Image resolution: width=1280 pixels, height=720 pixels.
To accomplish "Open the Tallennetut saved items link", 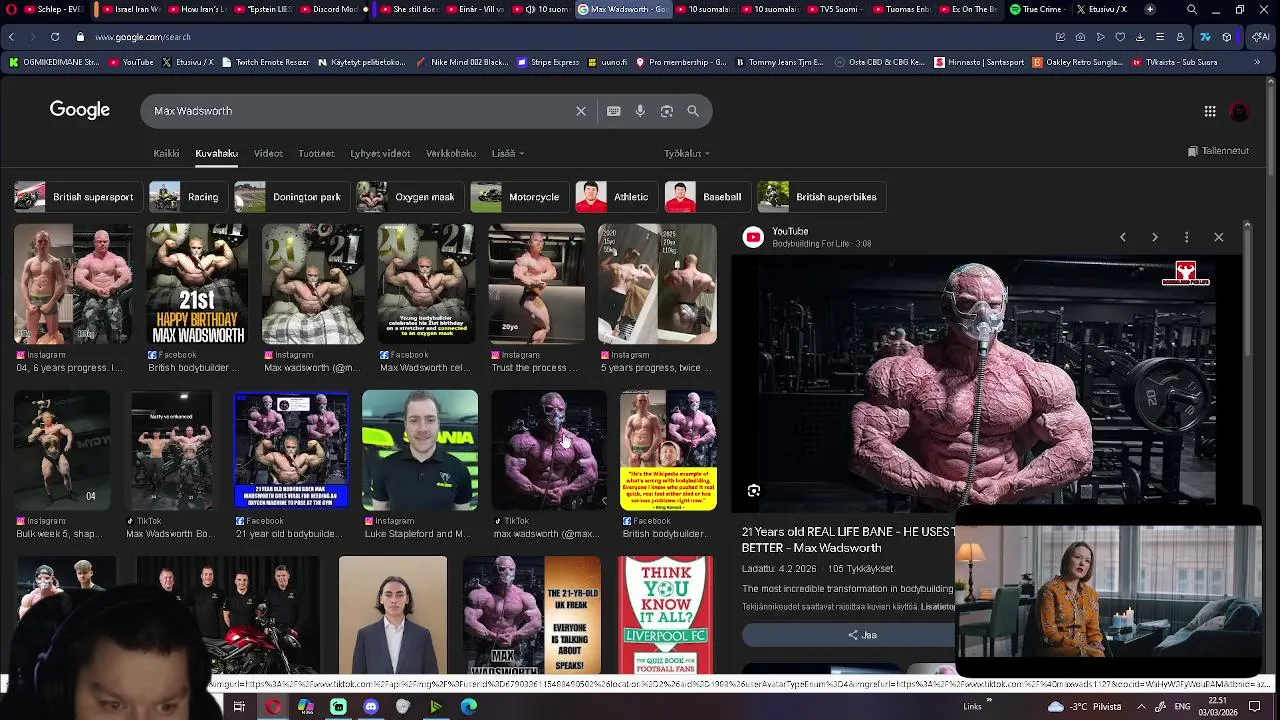I will click(x=1218, y=151).
